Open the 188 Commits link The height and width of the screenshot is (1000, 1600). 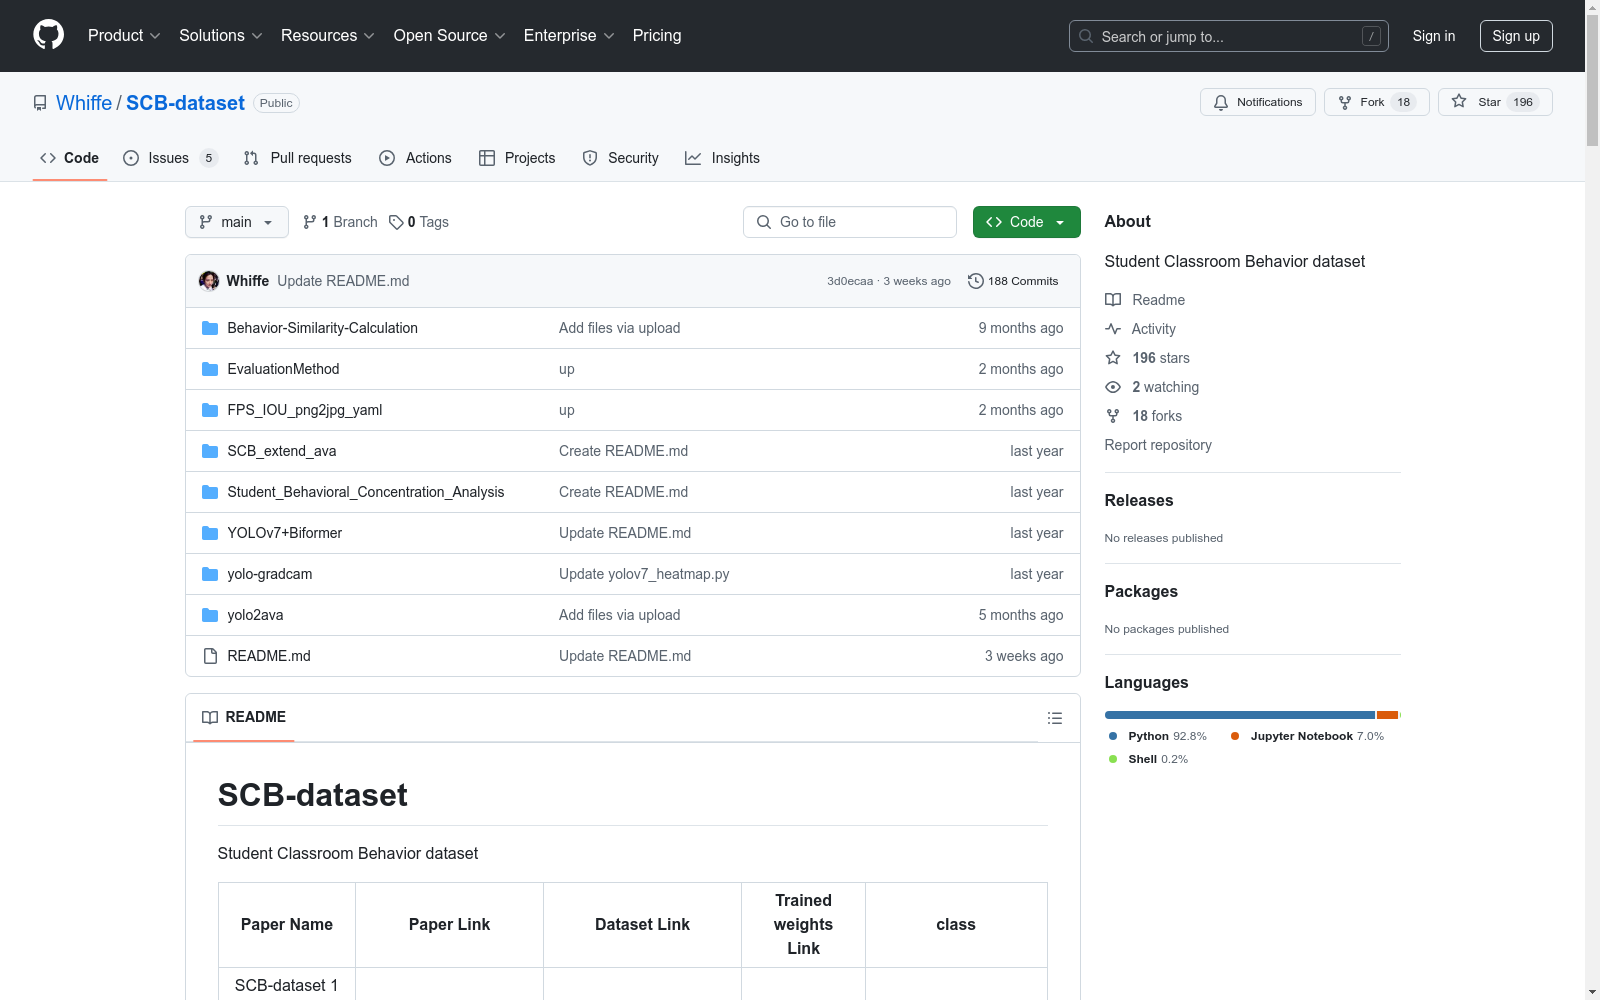pyautogui.click(x=1013, y=281)
